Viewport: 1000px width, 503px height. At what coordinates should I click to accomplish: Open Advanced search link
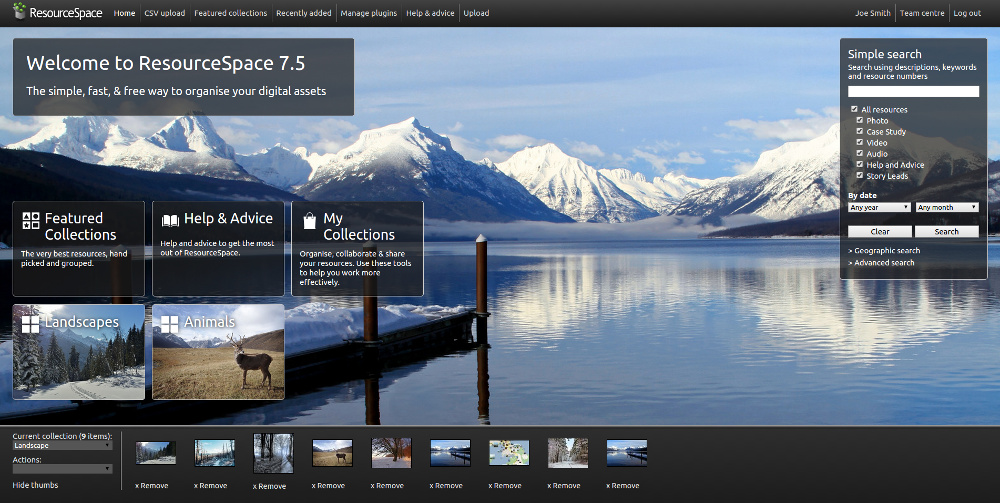pyautogui.click(x=881, y=263)
